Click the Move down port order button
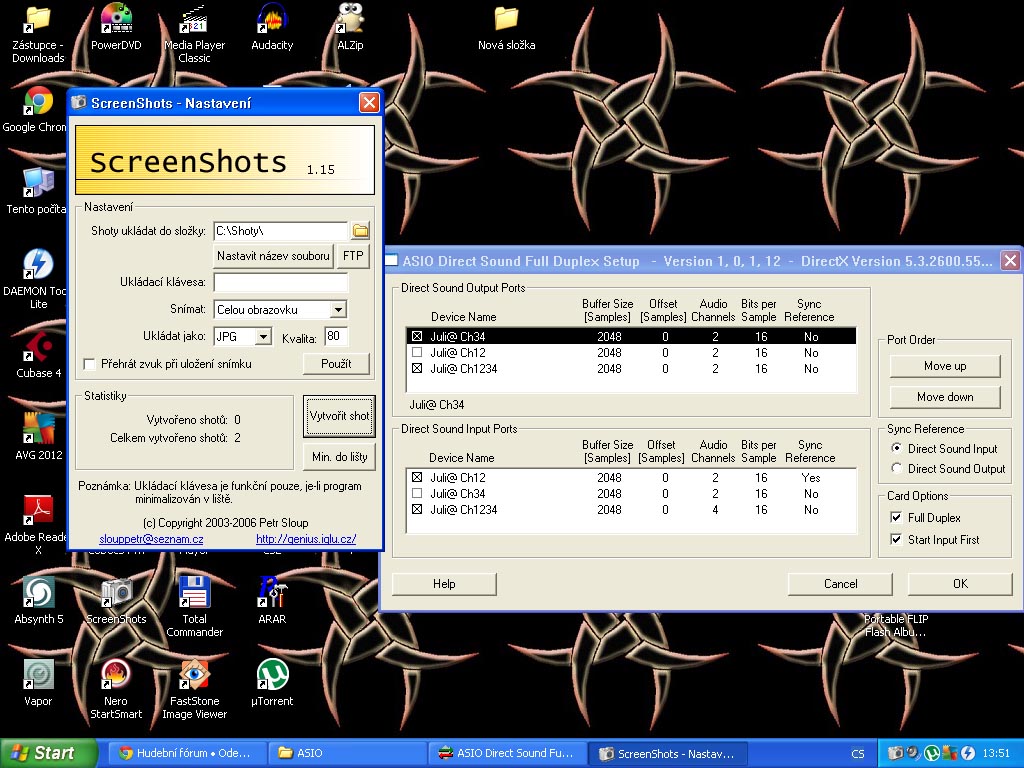Screen dimensions: 1024x768 (x=945, y=396)
